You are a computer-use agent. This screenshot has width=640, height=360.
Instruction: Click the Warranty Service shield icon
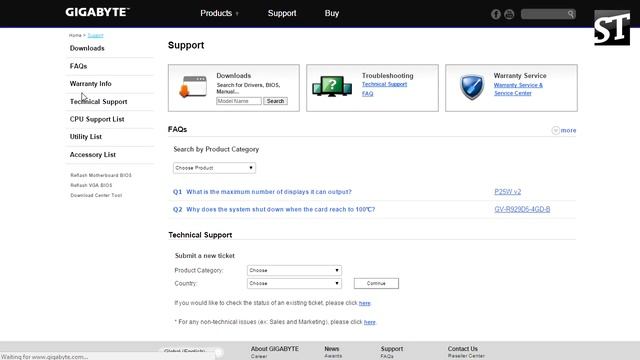472,87
